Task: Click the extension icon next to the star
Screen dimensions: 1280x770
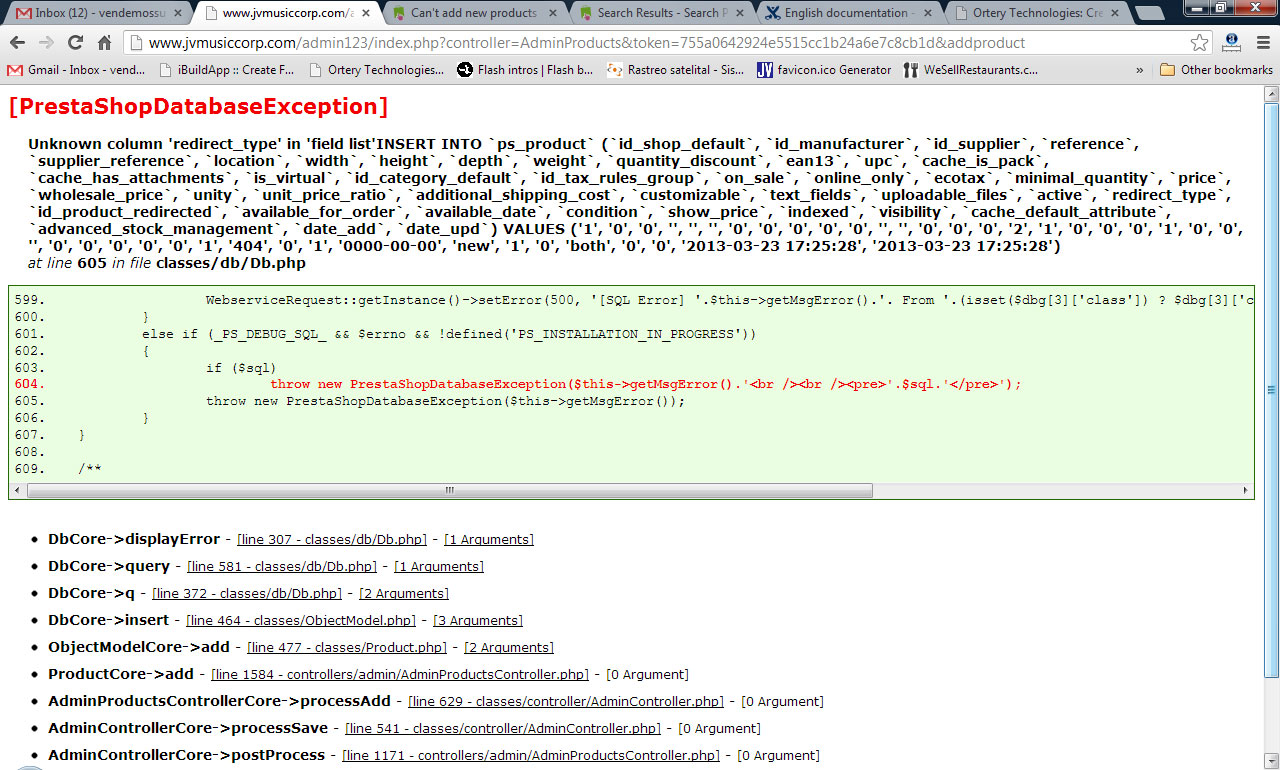Action: [x=1232, y=43]
